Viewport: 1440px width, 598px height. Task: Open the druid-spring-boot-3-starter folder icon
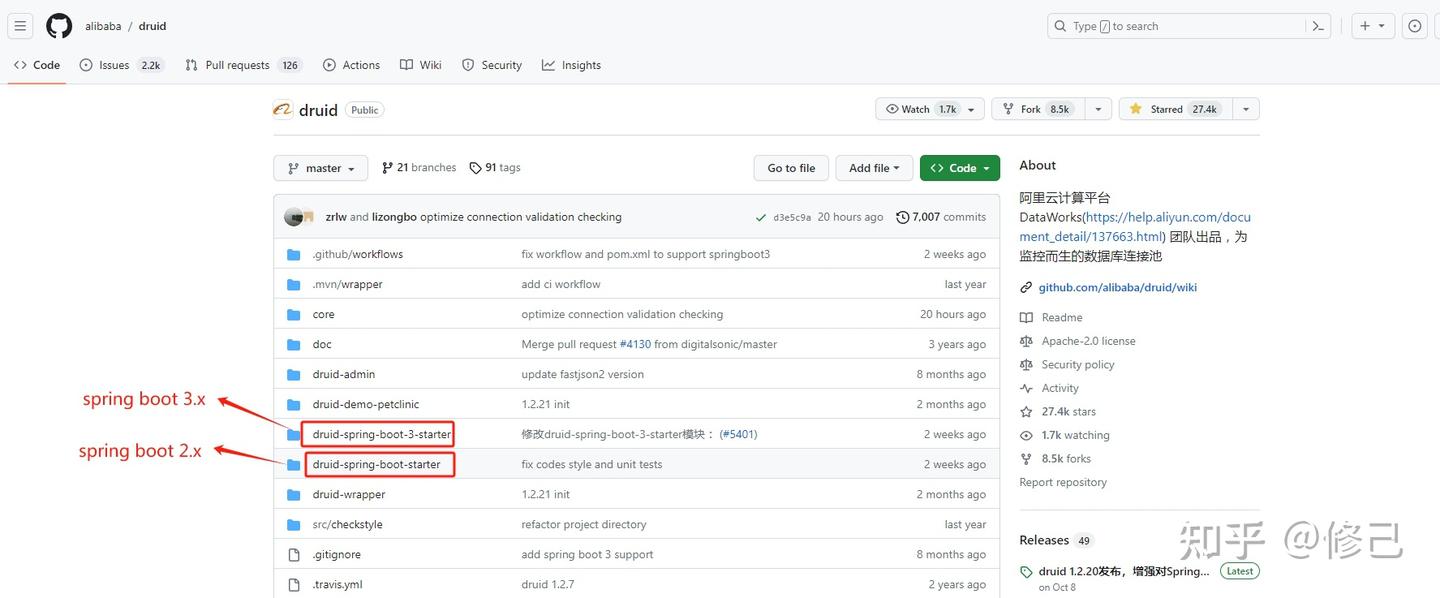(x=294, y=434)
